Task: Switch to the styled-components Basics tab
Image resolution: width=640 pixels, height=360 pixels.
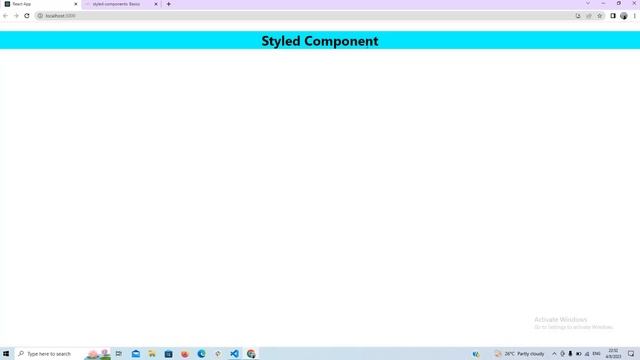Action: point(121,4)
